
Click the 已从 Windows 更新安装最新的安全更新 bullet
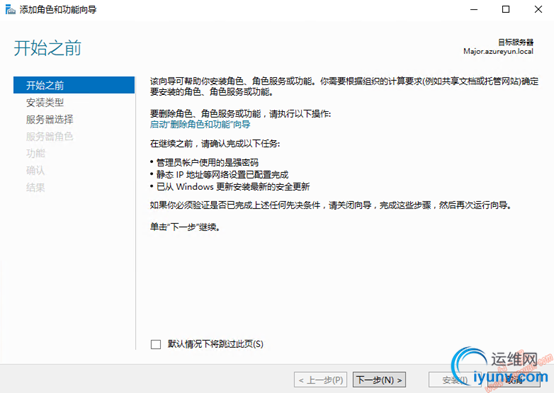[233, 187]
